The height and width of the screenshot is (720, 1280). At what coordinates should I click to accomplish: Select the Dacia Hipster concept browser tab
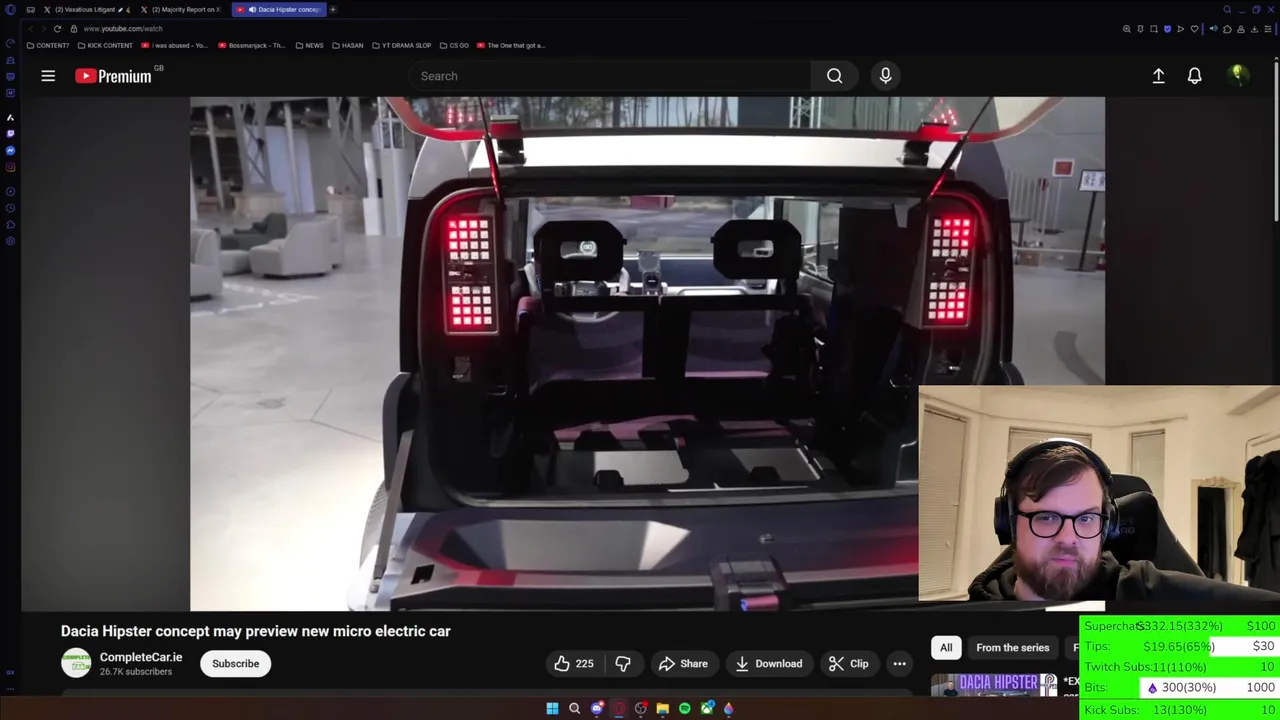279,9
